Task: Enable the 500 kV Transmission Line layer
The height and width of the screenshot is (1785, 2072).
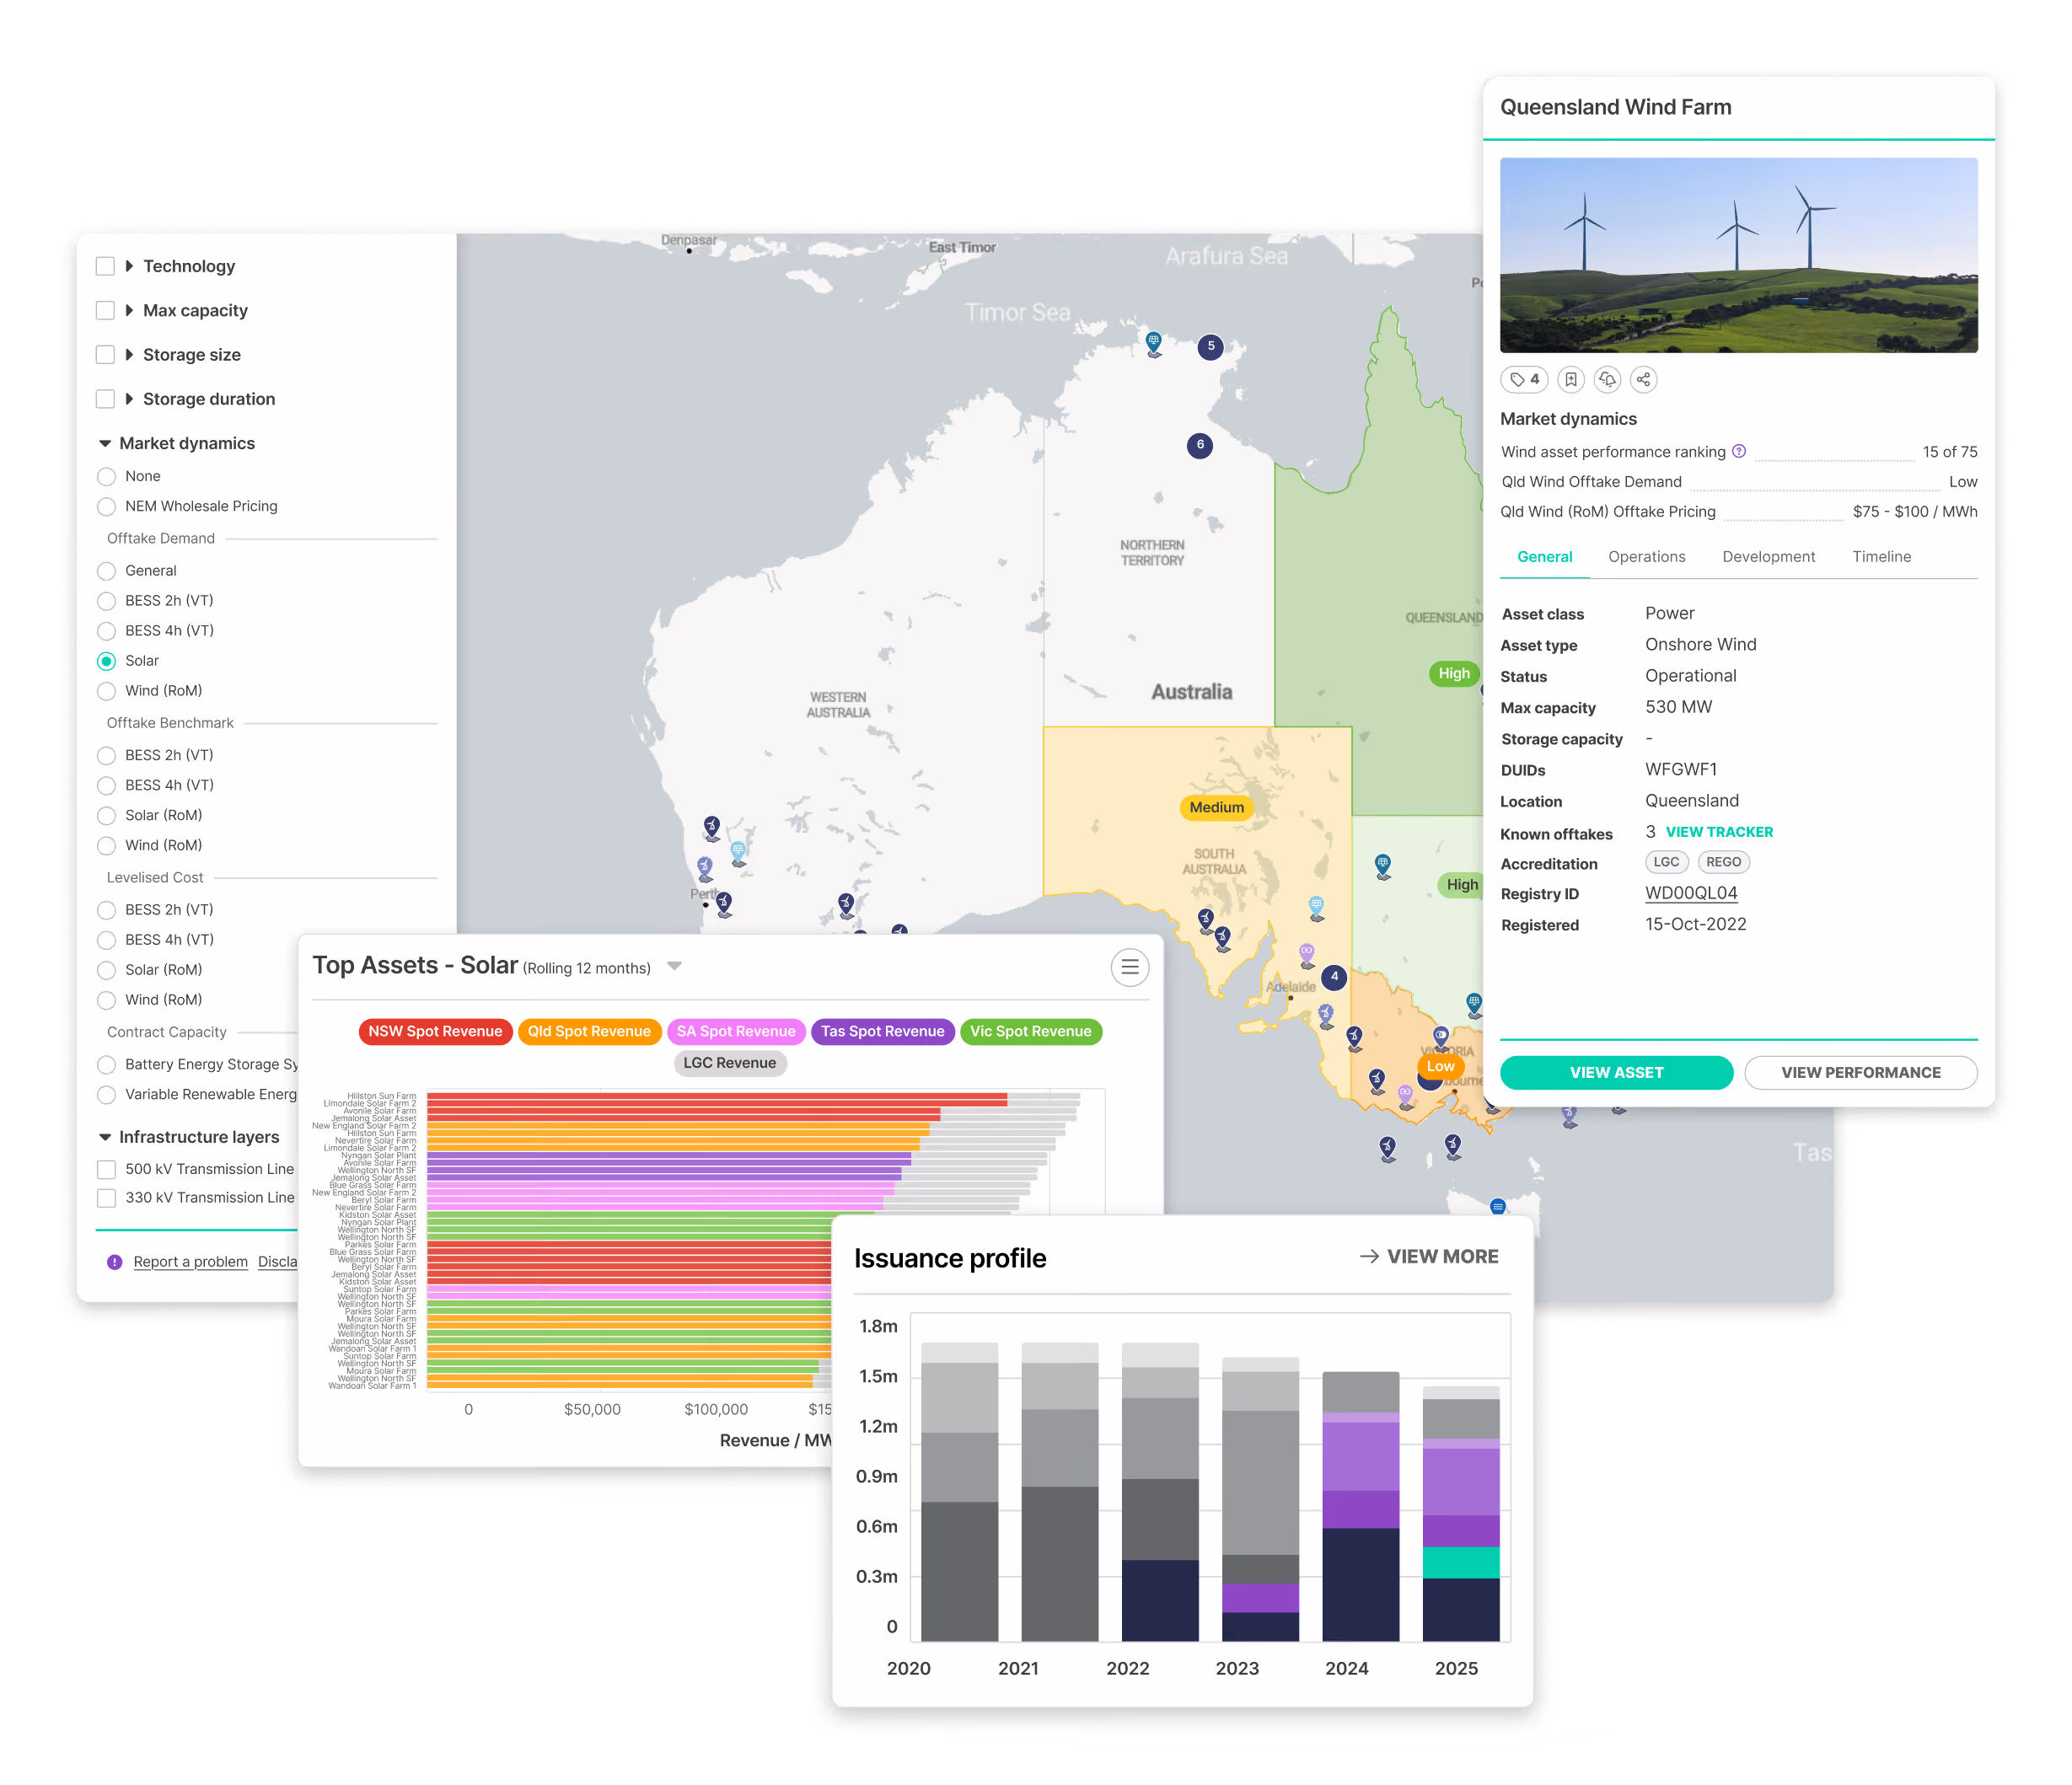Action: [106, 1169]
